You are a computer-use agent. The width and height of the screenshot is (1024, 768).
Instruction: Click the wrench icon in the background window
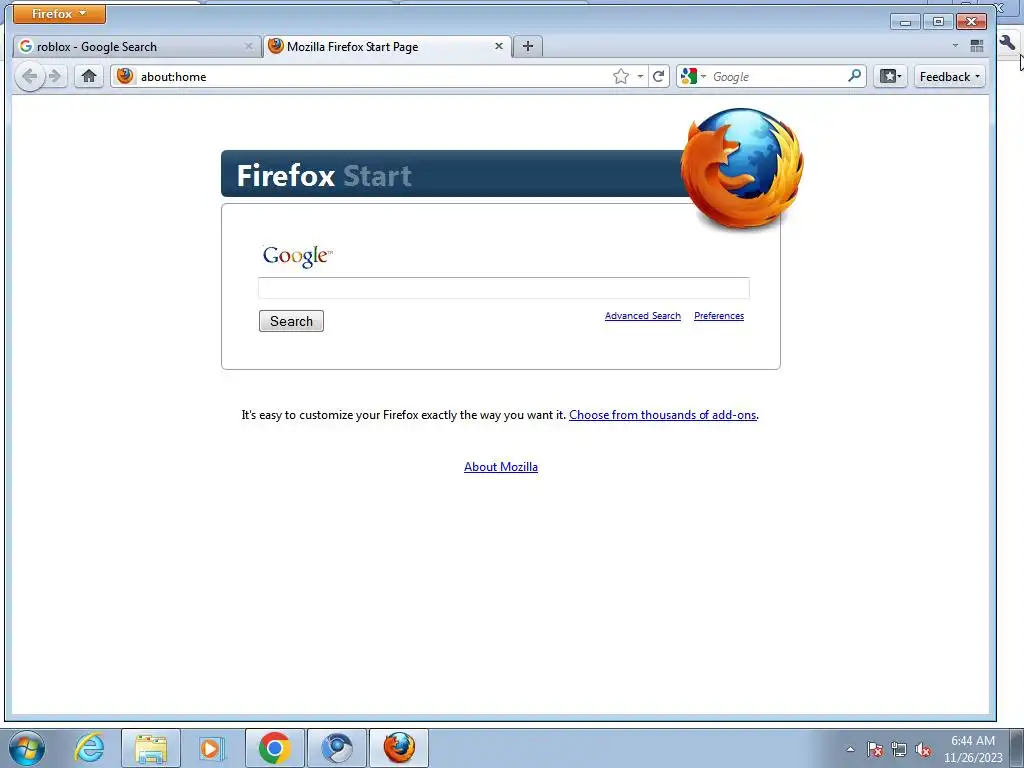[x=1007, y=43]
